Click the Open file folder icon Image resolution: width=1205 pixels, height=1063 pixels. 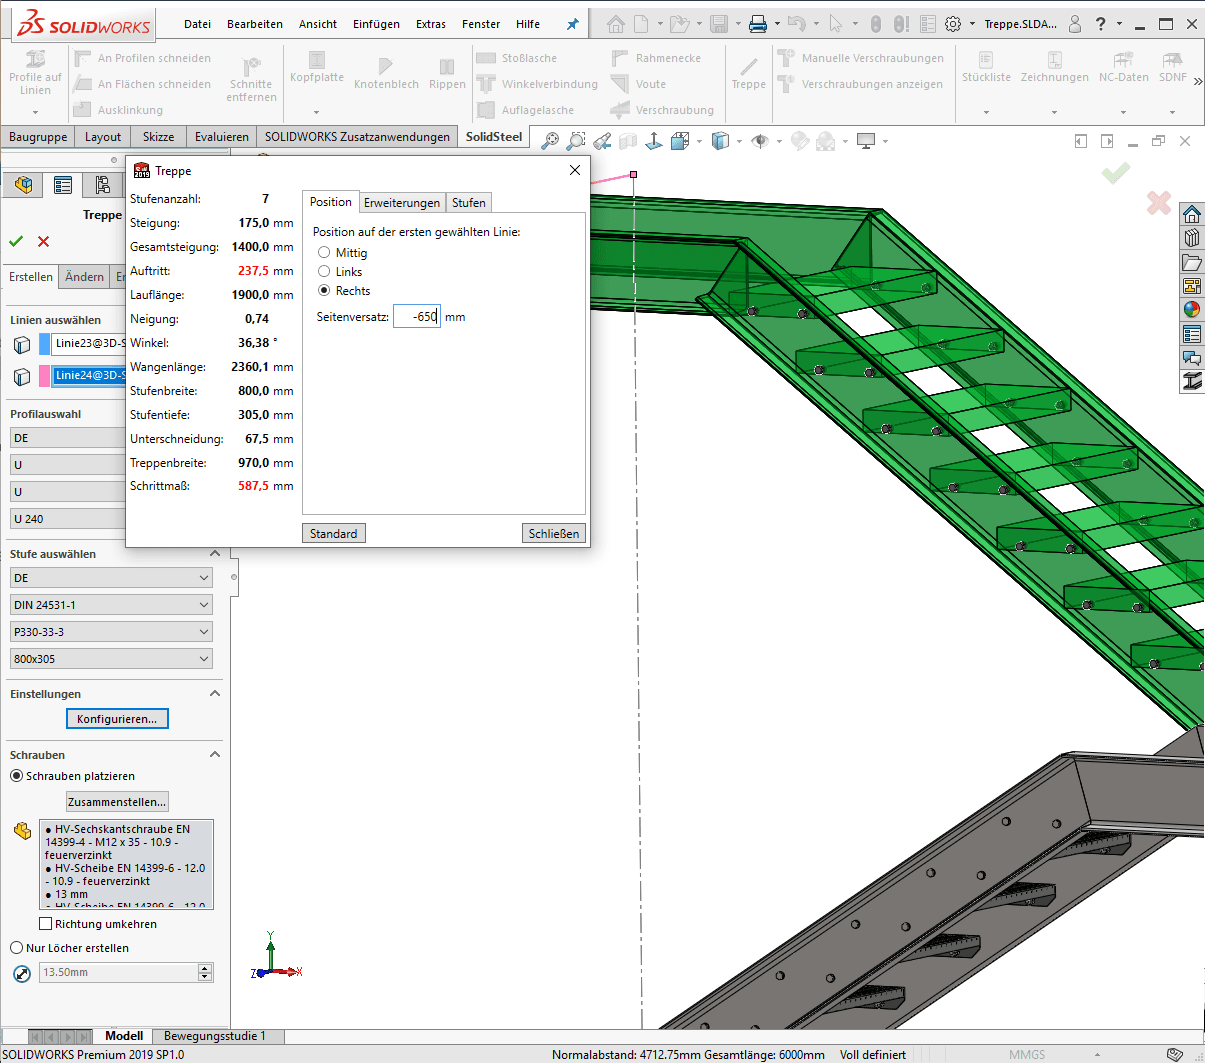point(679,24)
